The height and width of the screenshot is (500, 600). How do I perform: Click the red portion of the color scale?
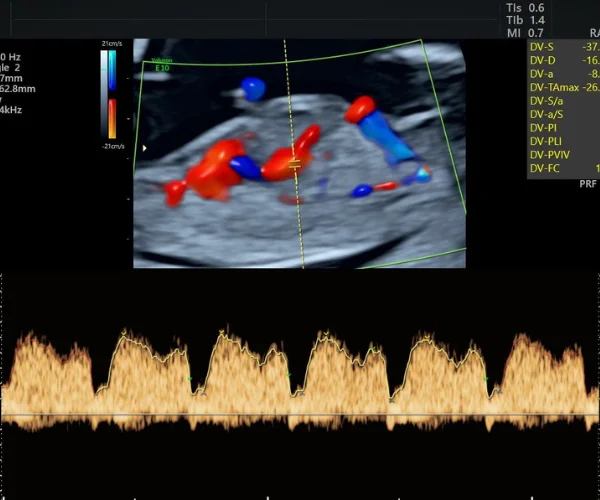pos(112,119)
